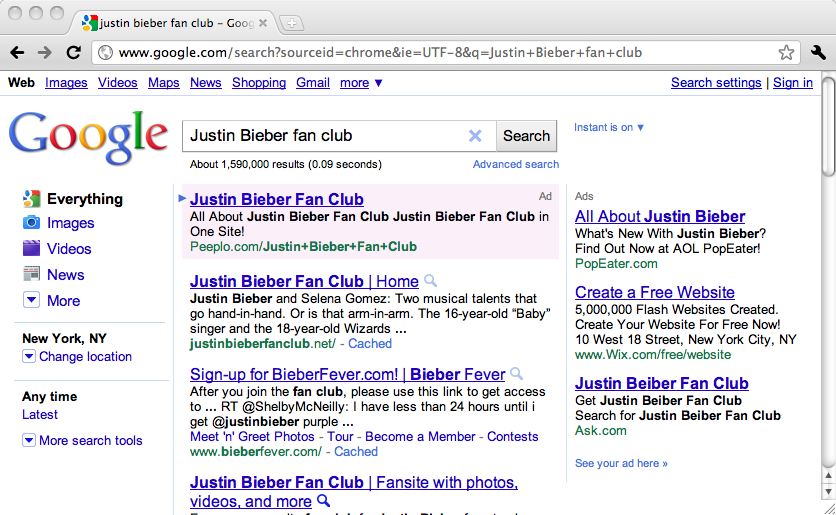Select the News sidebar filter text
This screenshot has height=515, width=836.
66,275
